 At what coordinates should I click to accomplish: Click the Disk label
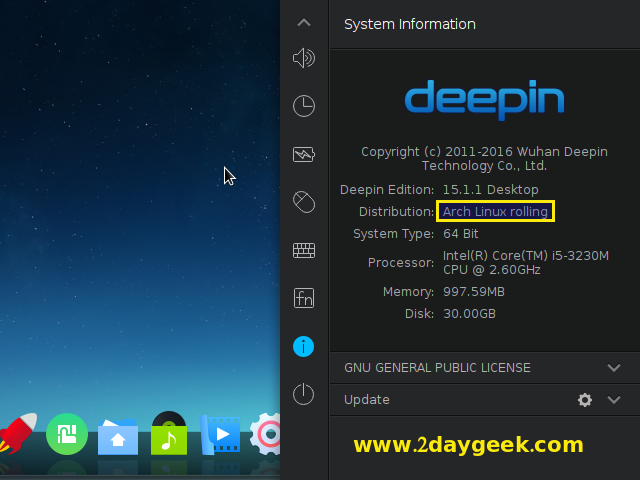[x=419, y=313]
